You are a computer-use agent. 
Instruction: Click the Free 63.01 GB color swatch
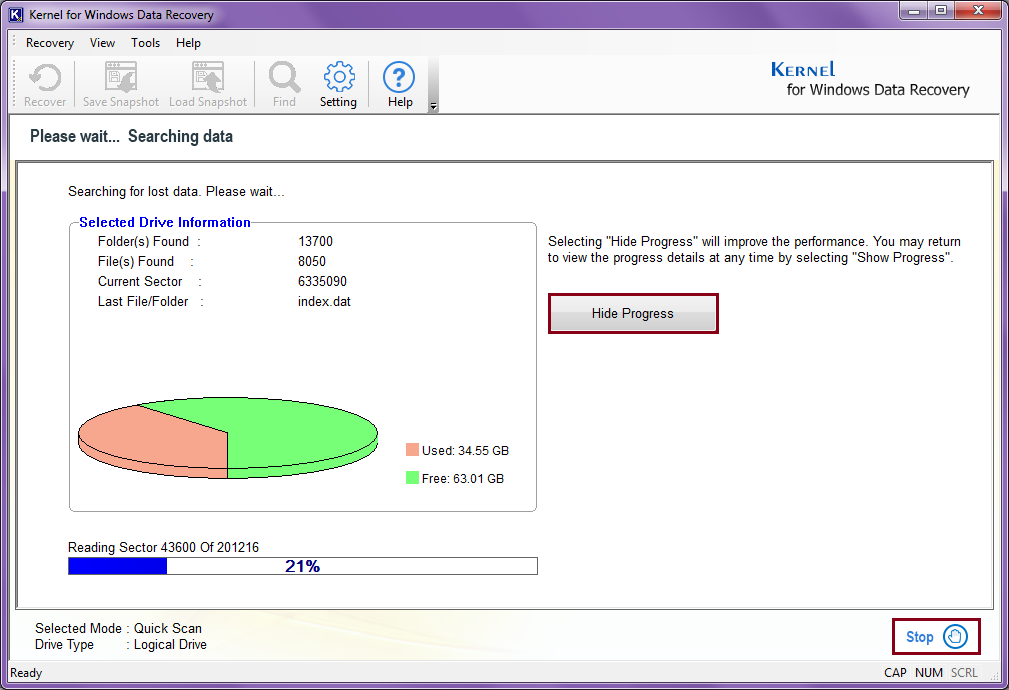412,478
